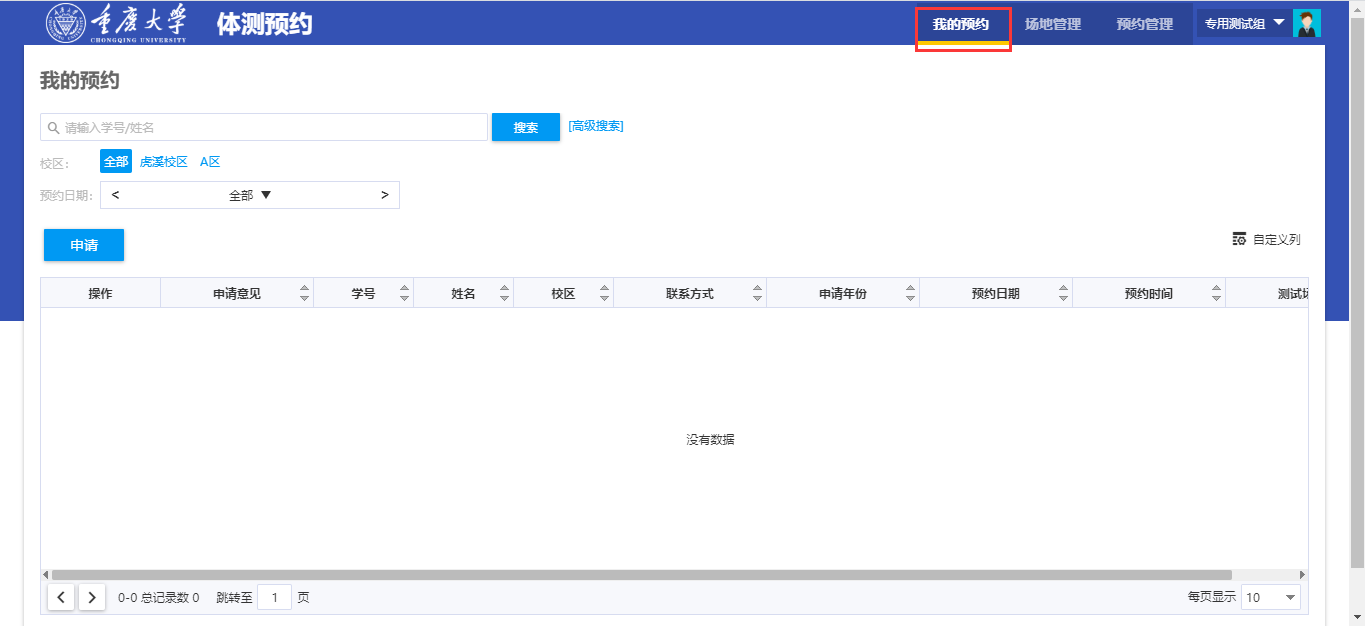Open the user avatar profile icon
Screen dimensions: 1365x626
pyautogui.click(x=1306, y=23)
